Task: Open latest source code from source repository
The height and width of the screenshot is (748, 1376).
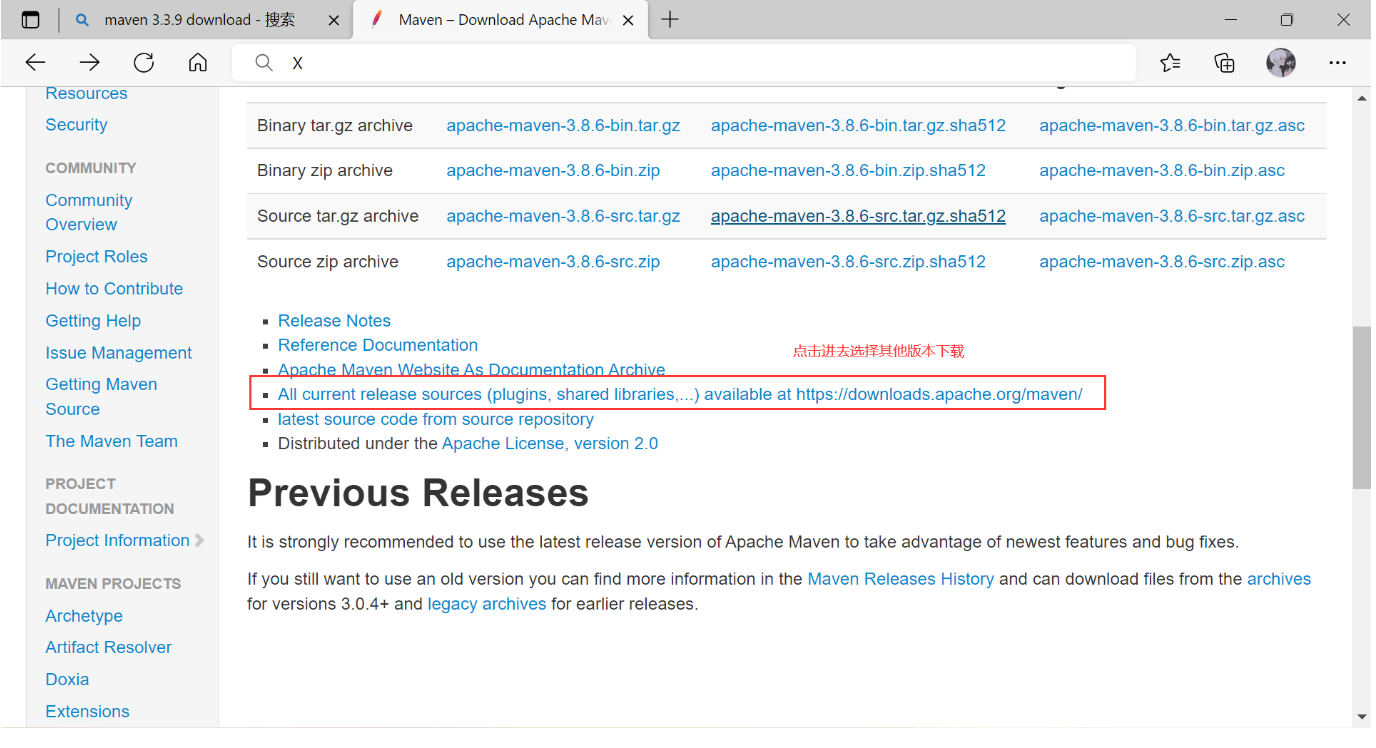Action: (x=436, y=420)
